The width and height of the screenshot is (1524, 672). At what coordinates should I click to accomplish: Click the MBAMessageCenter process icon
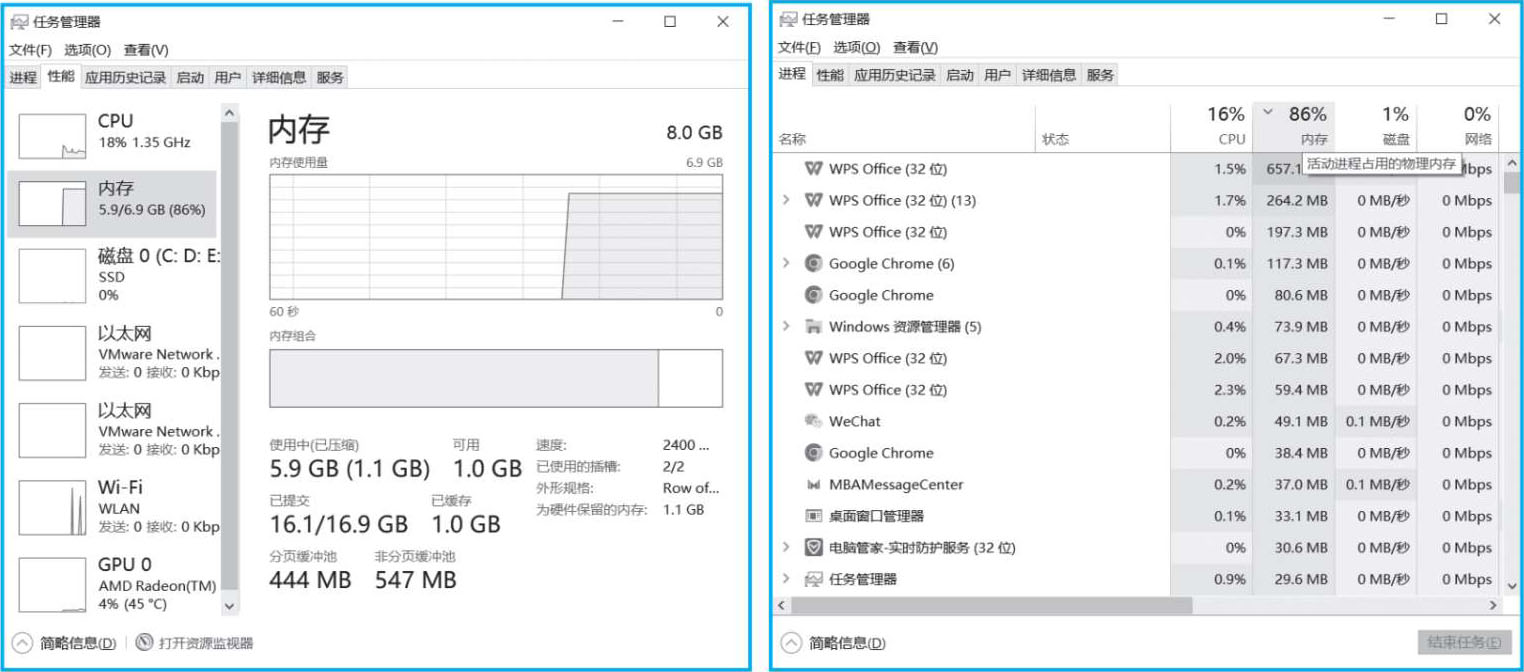814,485
